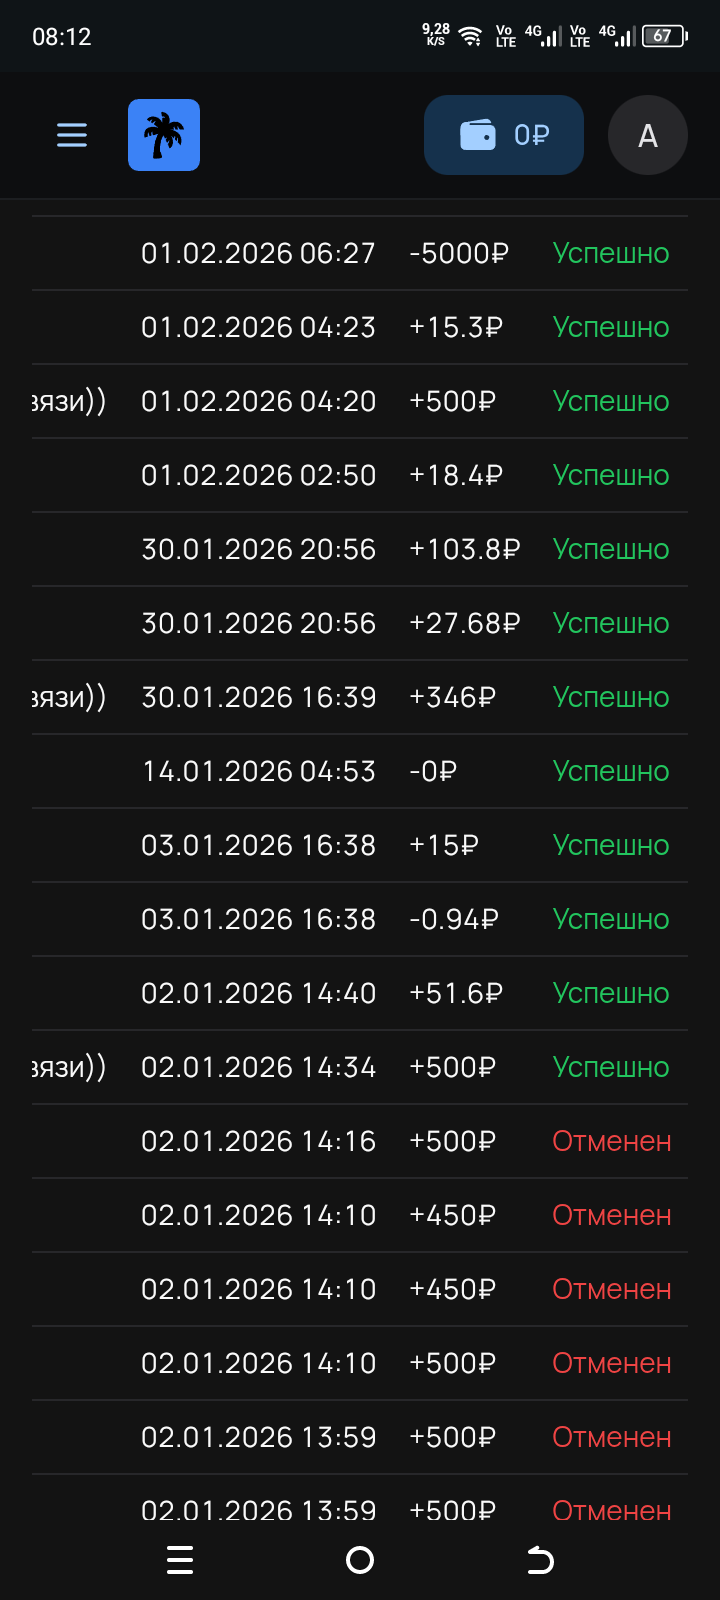
Task: Tap the -0.94₽ transaction amount
Action: coord(454,919)
